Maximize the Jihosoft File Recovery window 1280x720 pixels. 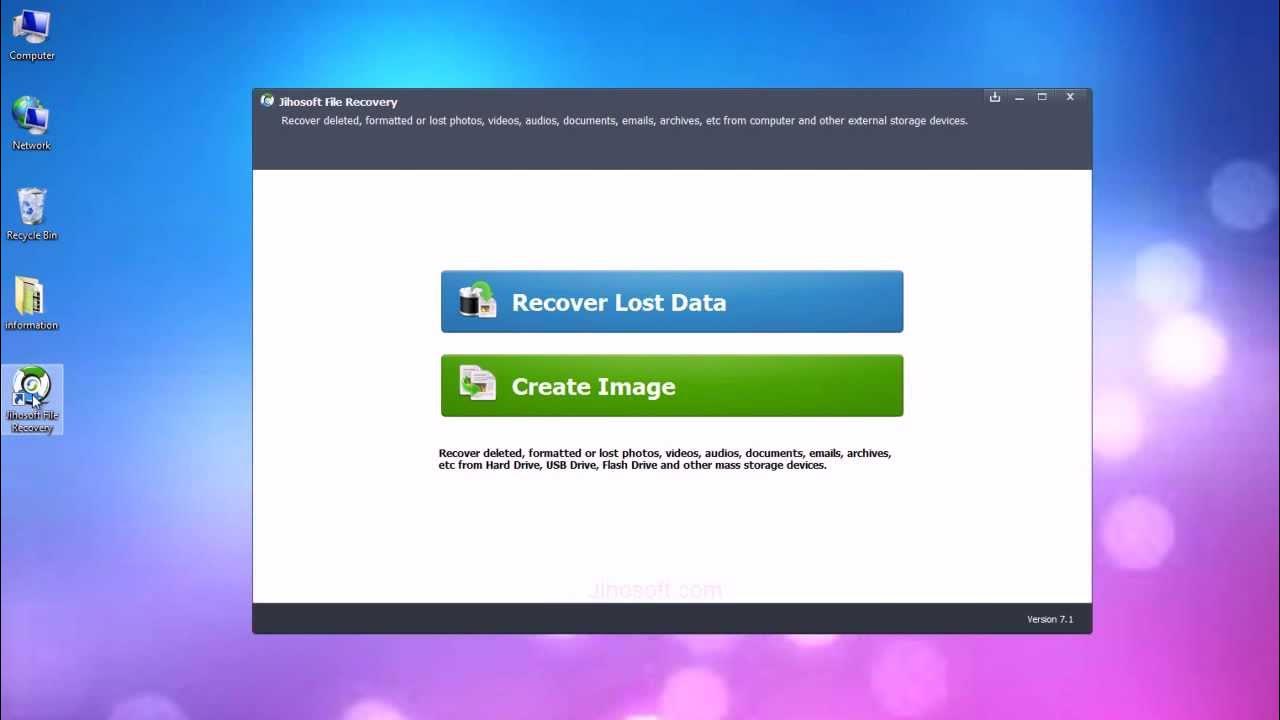(1042, 97)
